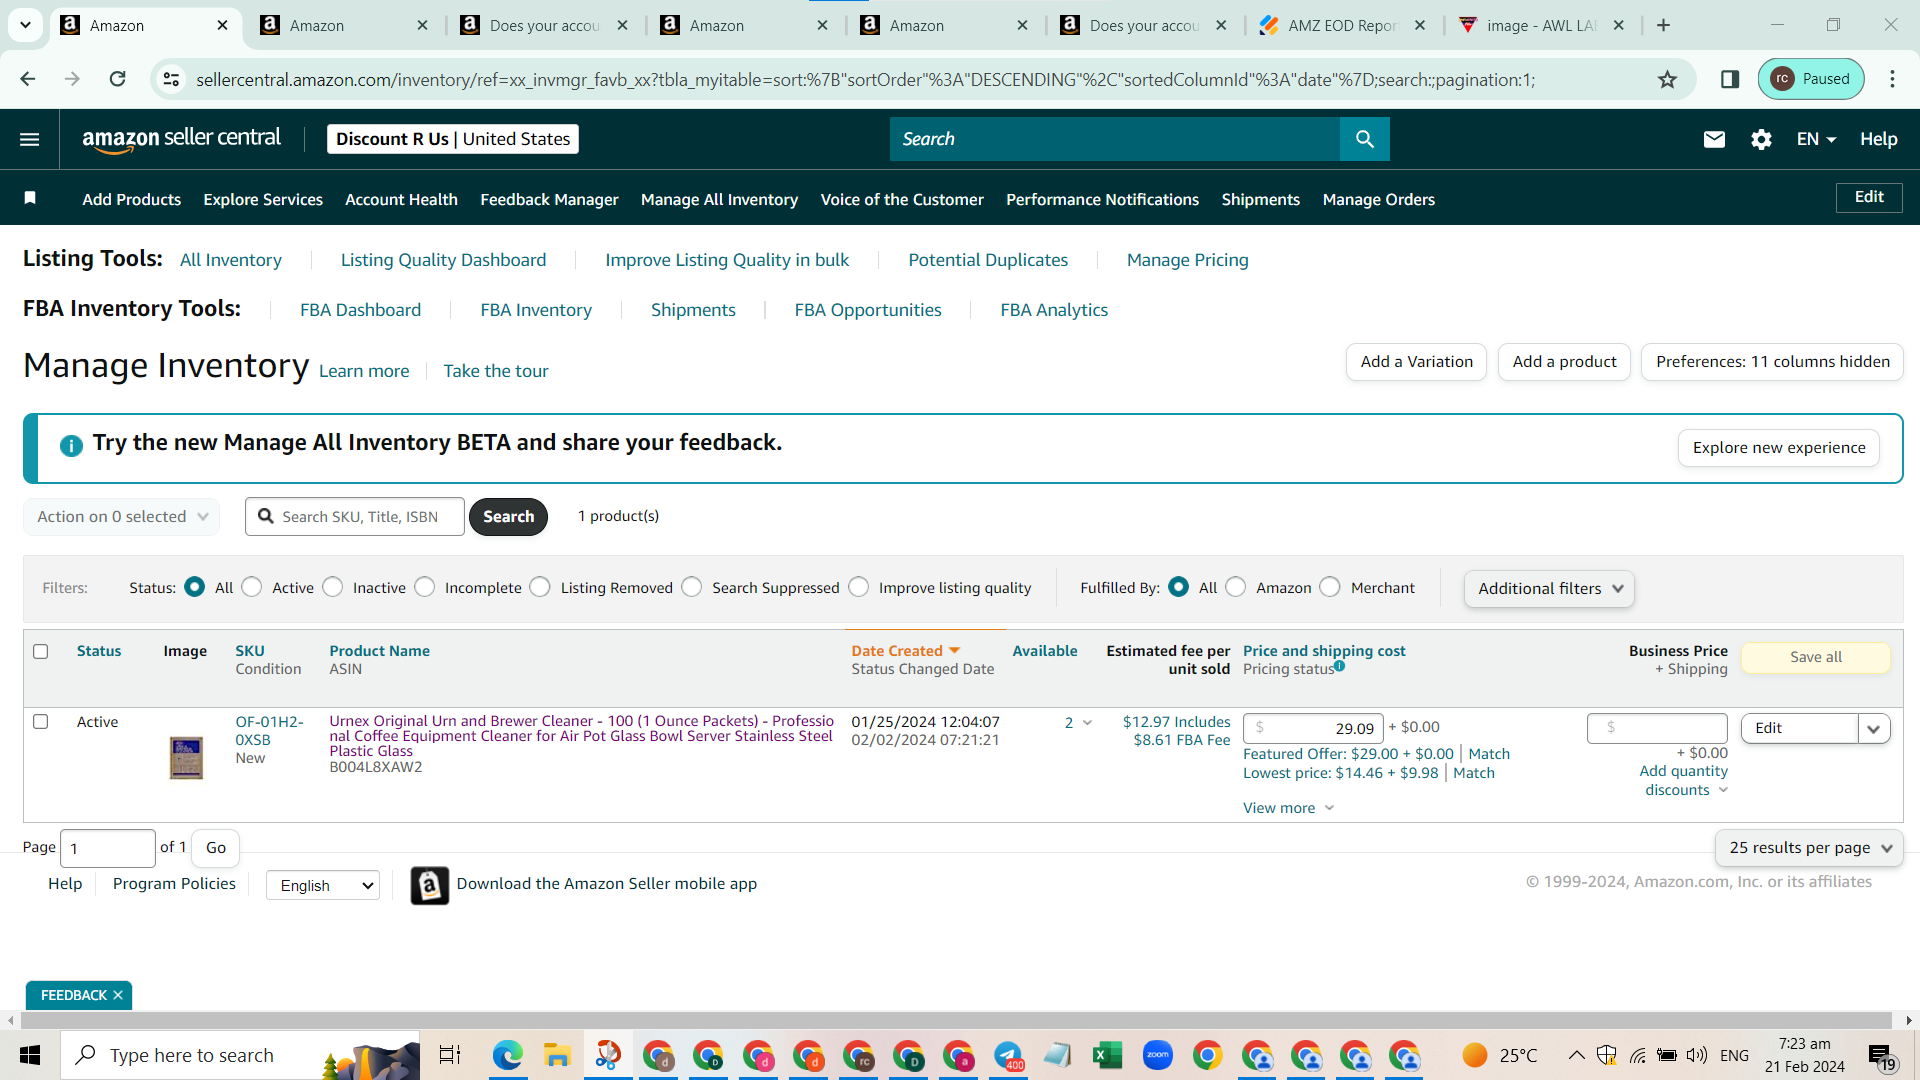Select Status filter Search Suppressed
Screen dimensions: 1920x1080
tap(692, 588)
